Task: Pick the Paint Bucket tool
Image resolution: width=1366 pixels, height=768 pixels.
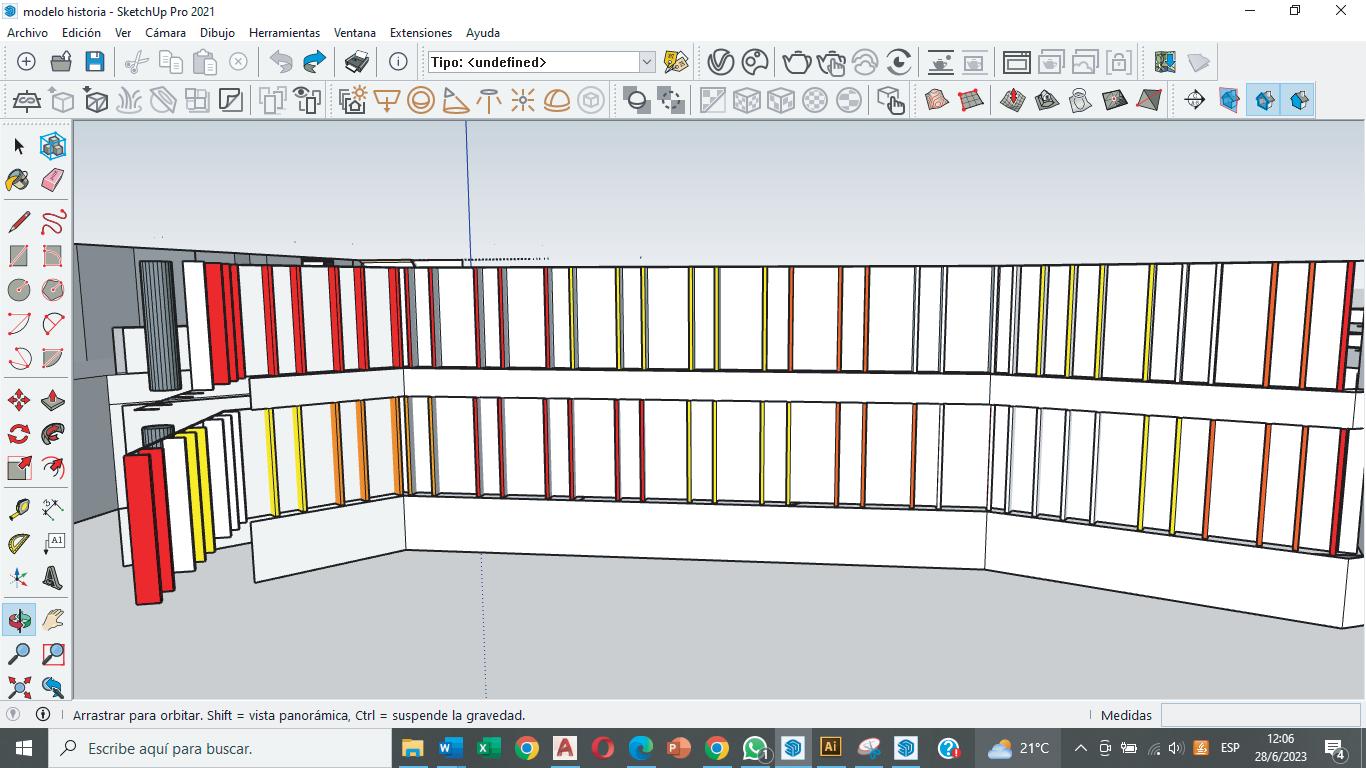Action: coord(18,180)
